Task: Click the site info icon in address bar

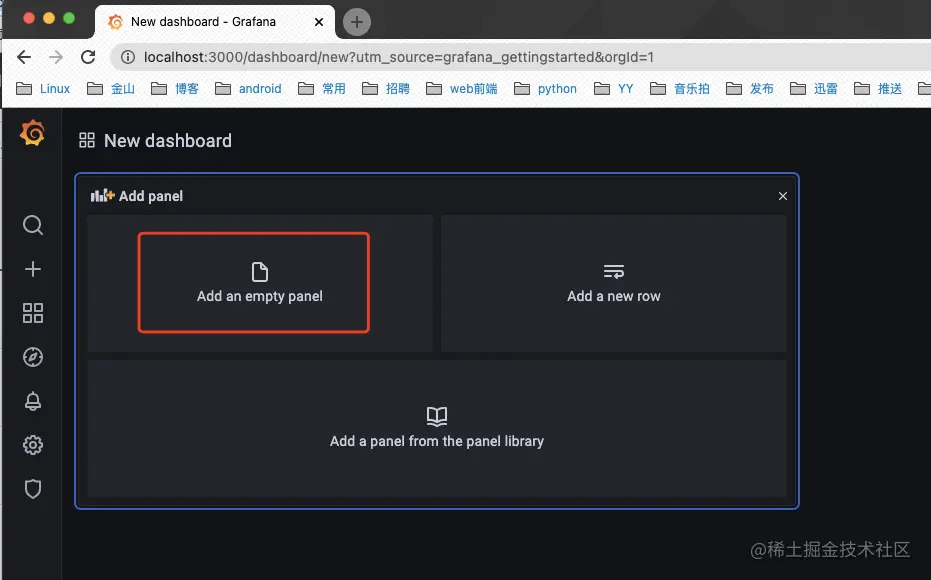Action: click(128, 57)
